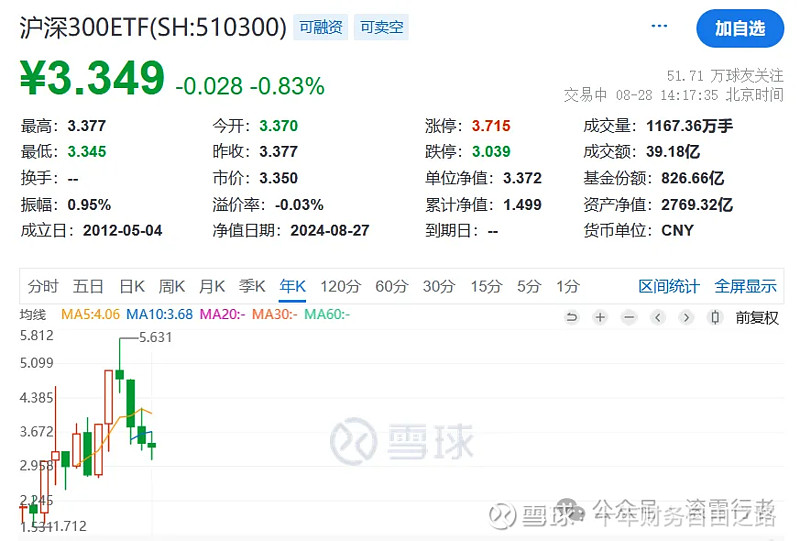The height and width of the screenshot is (541, 800).
Task: Switch to the 120分 chart tab
Action: [x=340, y=286]
